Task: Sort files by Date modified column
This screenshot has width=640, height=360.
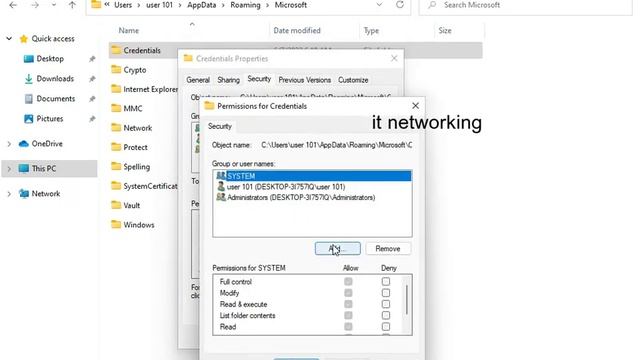Action: (x=297, y=31)
